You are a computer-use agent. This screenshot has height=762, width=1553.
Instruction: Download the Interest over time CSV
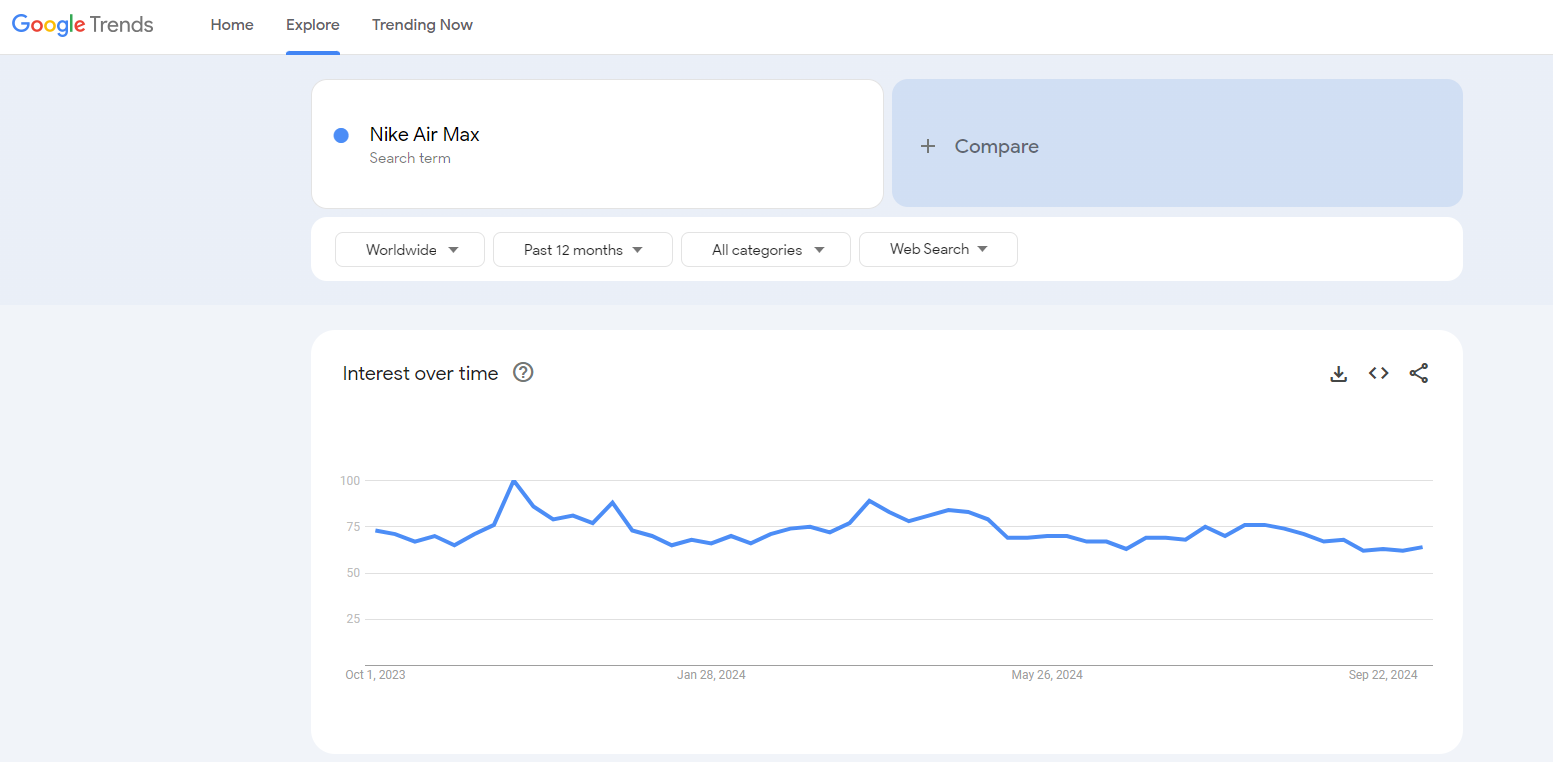pyautogui.click(x=1338, y=374)
